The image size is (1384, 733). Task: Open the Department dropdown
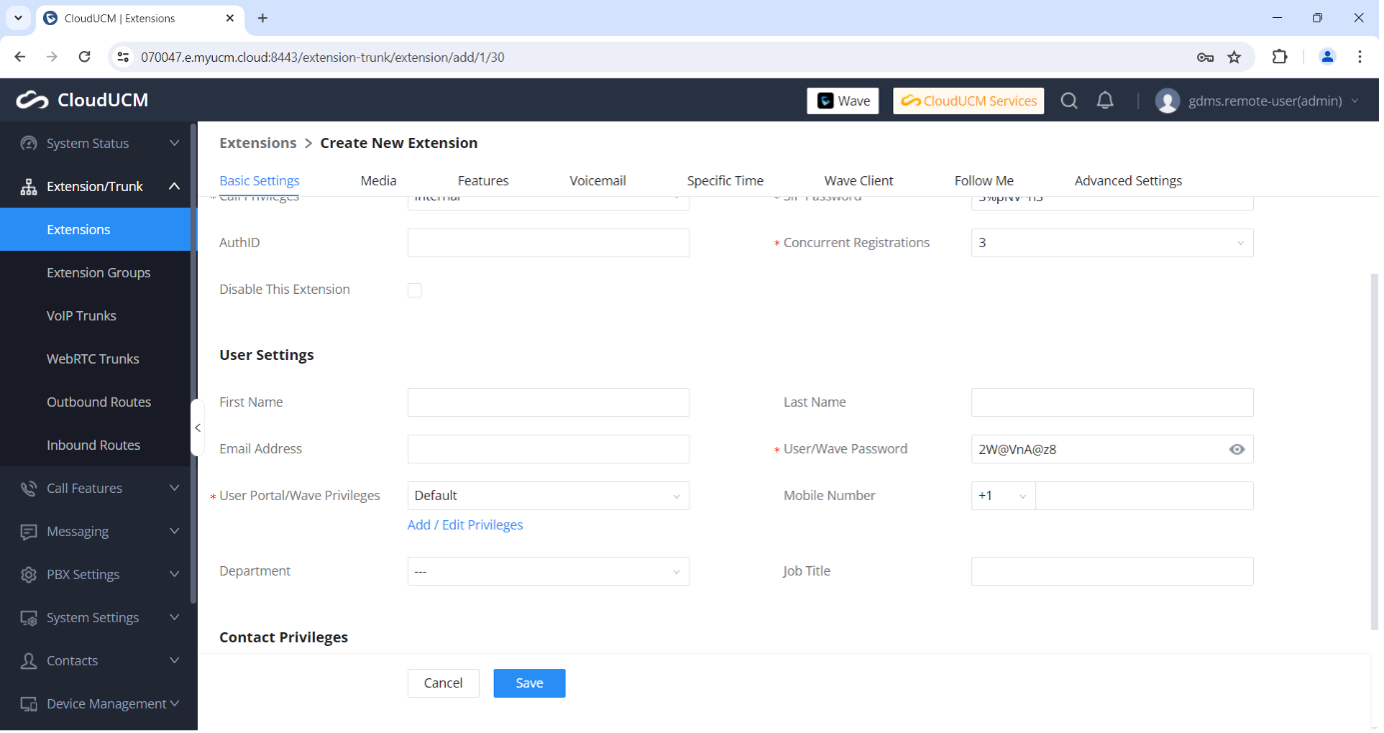click(548, 572)
